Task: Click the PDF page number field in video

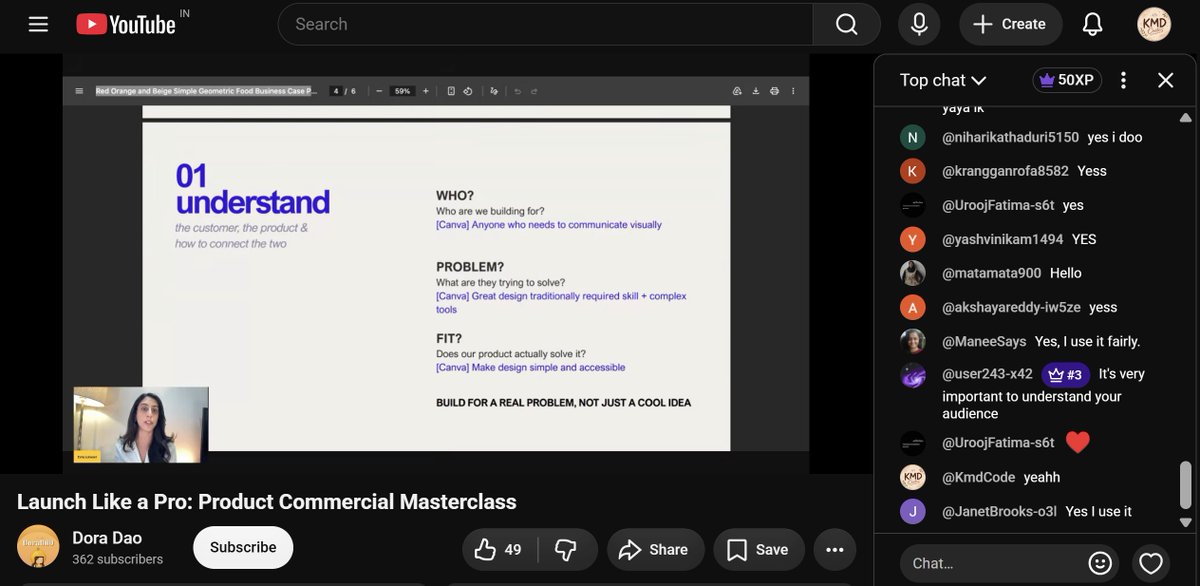Action: [337, 91]
